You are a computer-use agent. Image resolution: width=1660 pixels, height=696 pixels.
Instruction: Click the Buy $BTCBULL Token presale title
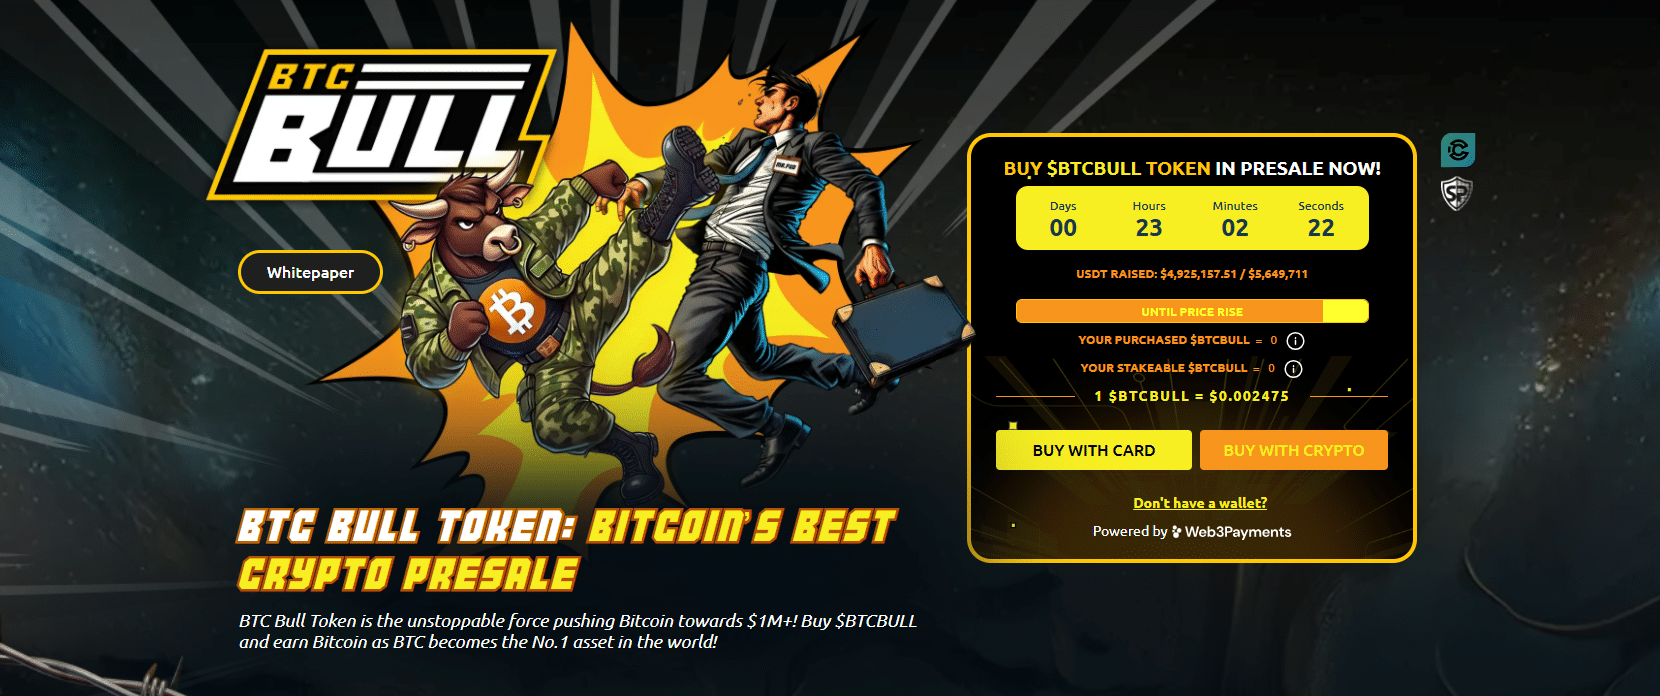[1192, 169]
